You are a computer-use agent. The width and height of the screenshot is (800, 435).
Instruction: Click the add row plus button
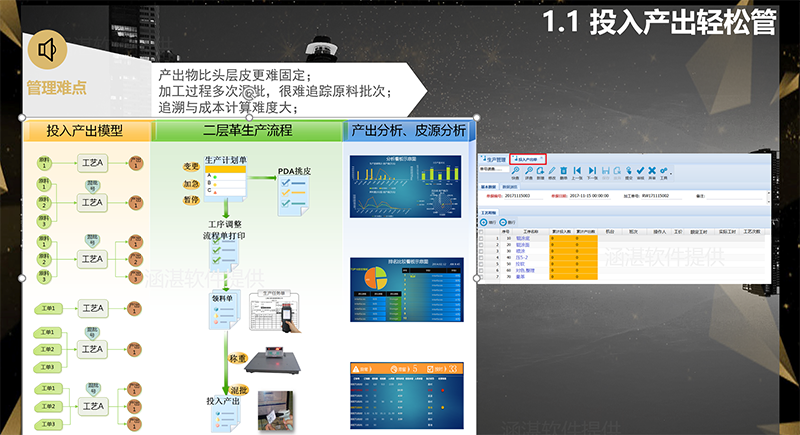pos(485,221)
